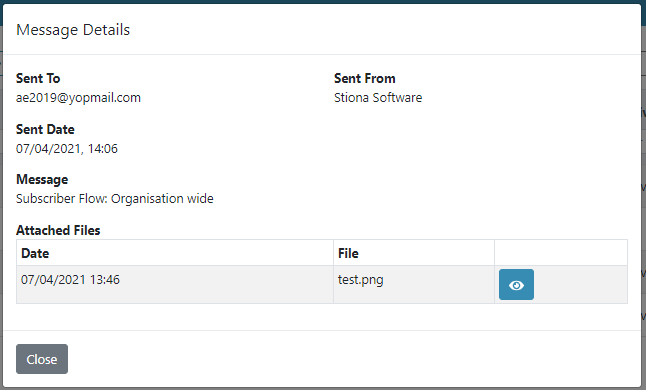This screenshot has height=390, width=646.
Task: Click the Message Details dialog title
Action: click(73, 30)
